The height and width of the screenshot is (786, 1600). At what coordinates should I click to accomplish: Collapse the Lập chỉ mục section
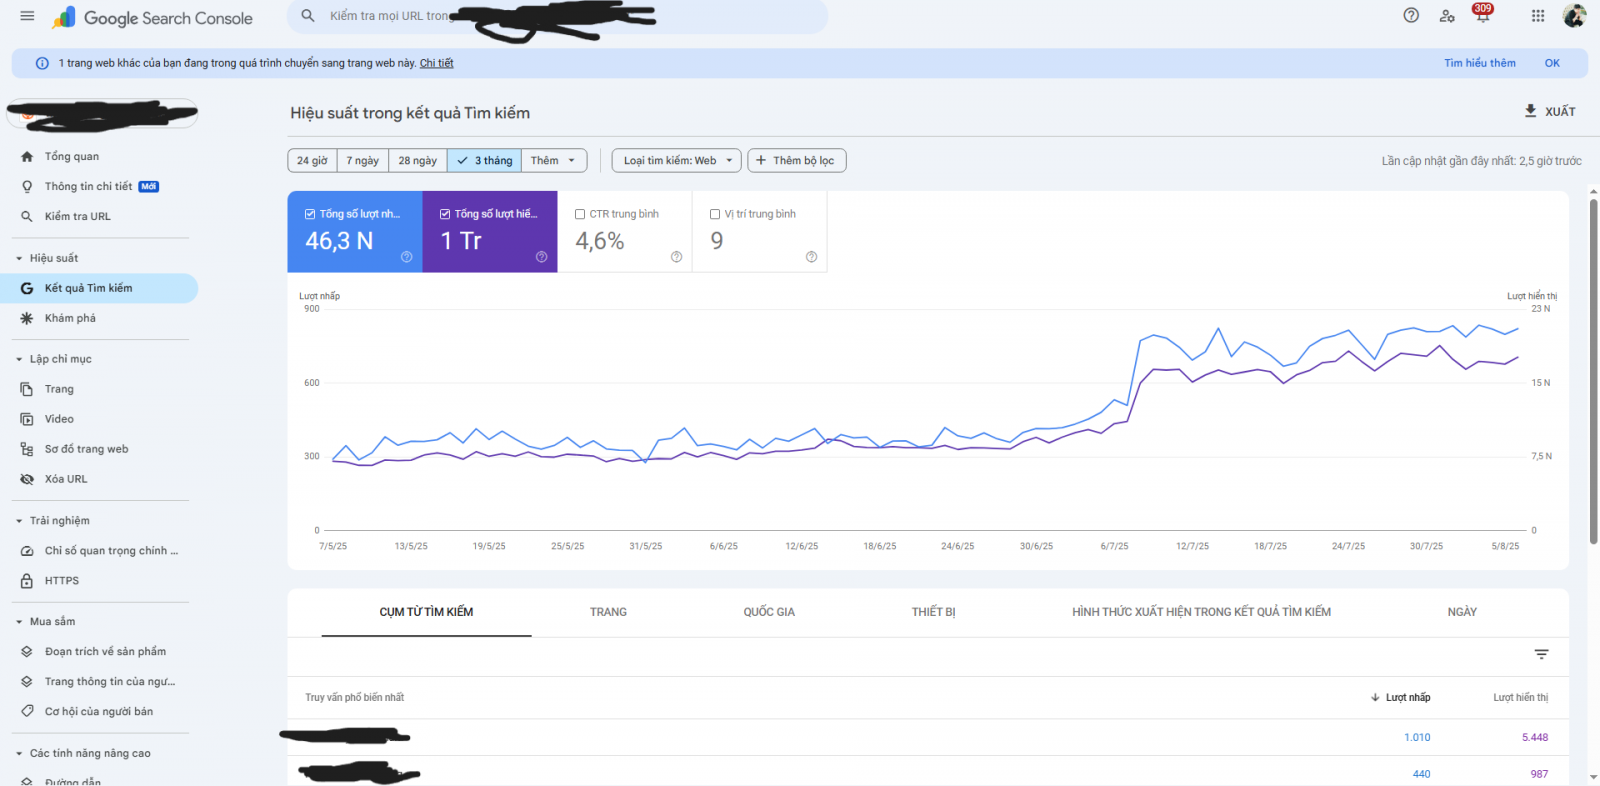(x=19, y=359)
